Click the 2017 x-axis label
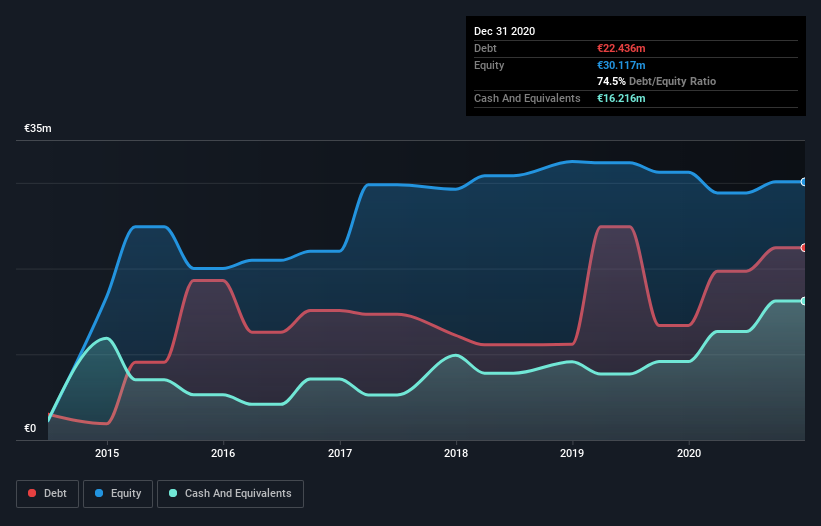This screenshot has width=821, height=526. tap(340, 453)
